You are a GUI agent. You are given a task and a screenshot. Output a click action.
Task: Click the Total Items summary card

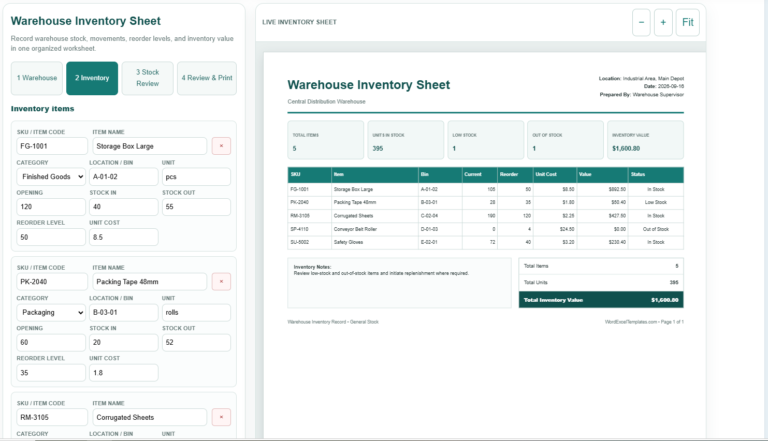pos(326,140)
